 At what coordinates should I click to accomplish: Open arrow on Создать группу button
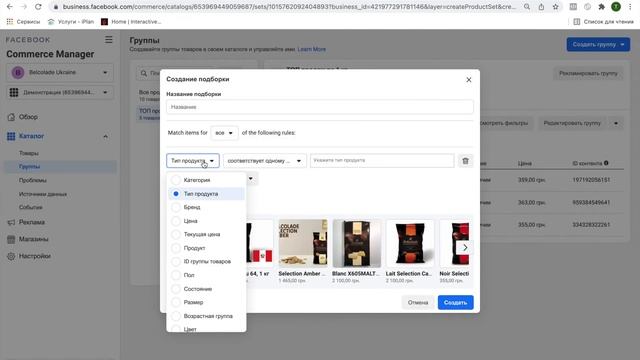(x=622, y=44)
